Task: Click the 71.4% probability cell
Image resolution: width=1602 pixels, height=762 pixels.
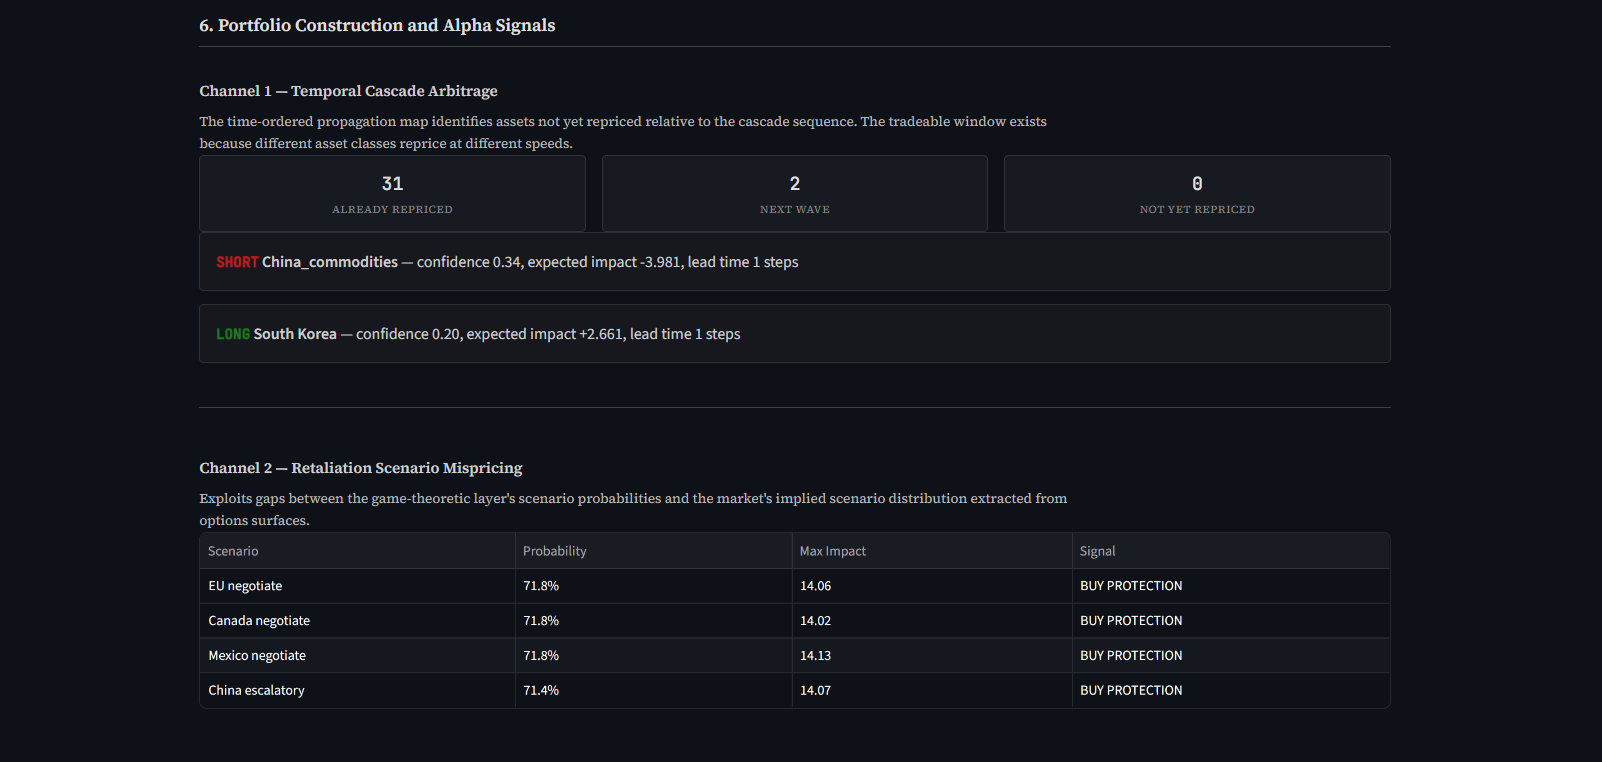Action: [x=541, y=691]
